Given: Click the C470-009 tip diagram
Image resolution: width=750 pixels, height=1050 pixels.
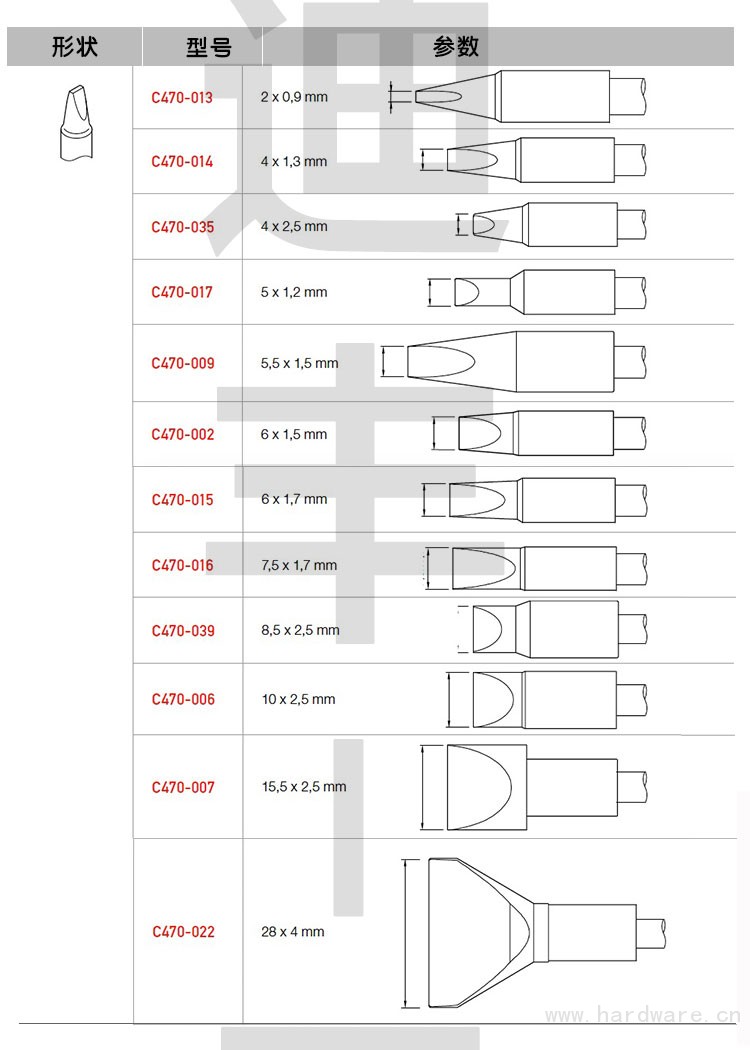Looking at the screenshot, I should 520,361.
